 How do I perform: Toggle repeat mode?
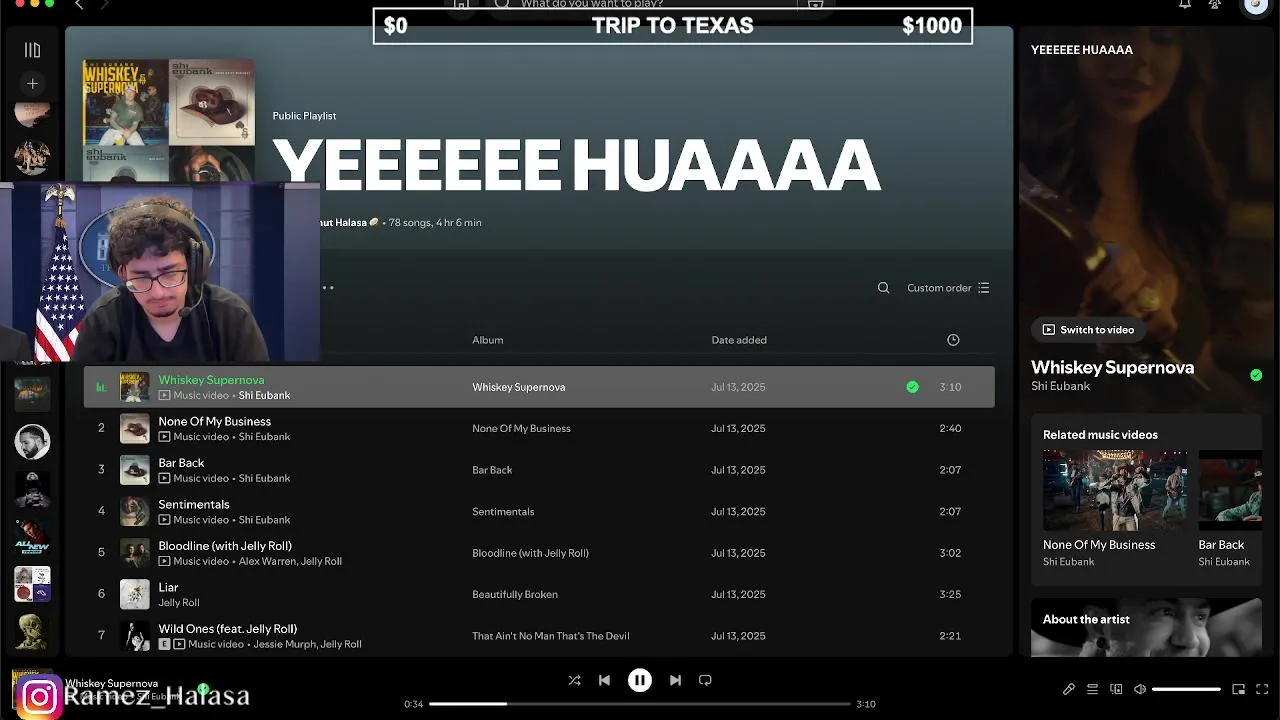(705, 680)
